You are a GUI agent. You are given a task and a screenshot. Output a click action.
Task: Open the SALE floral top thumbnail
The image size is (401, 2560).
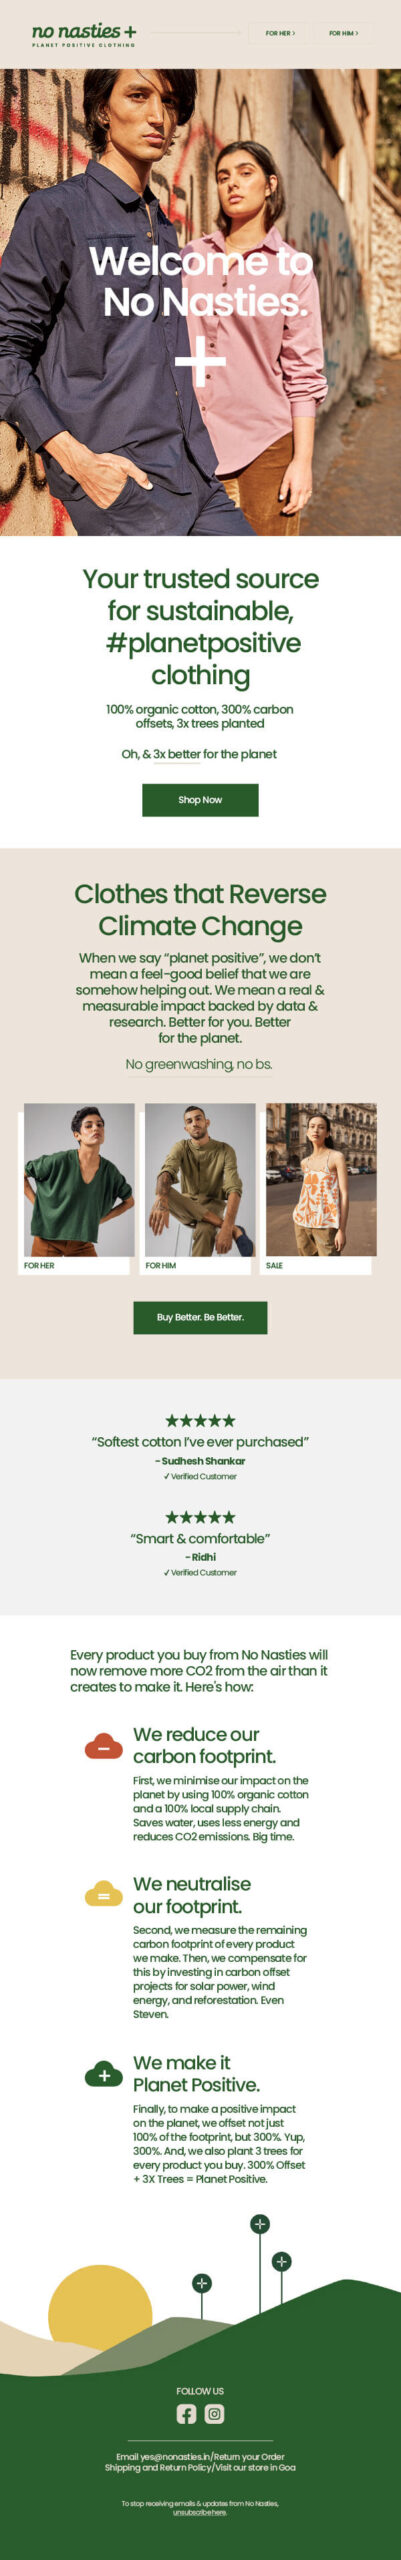tap(321, 1188)
